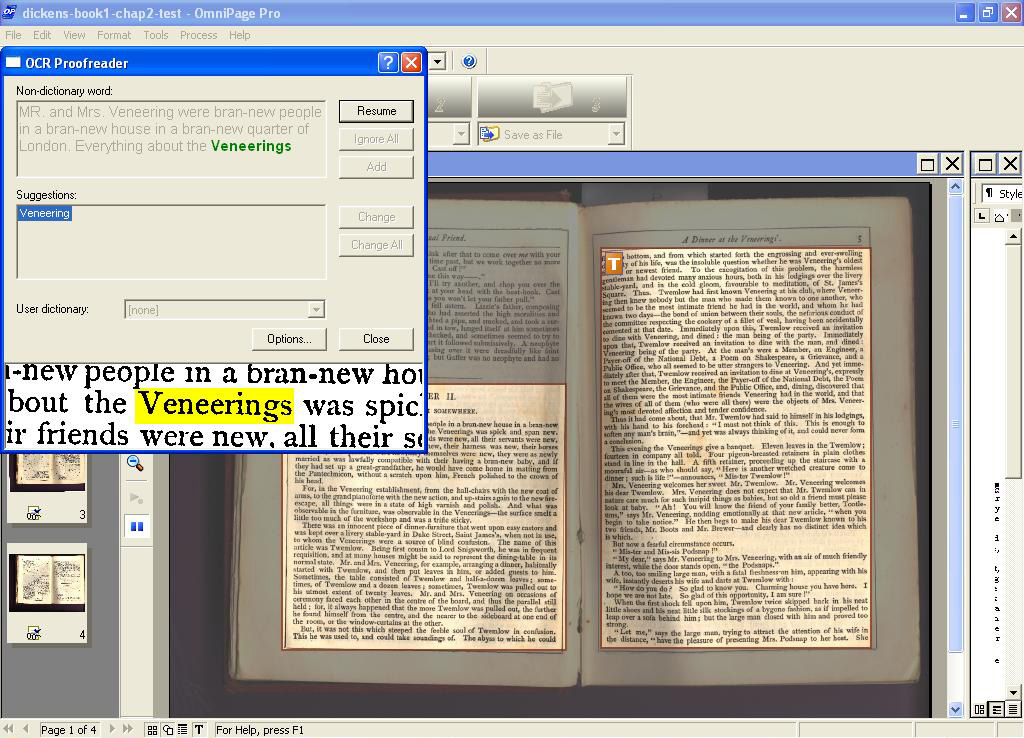The height and width of the screenshot is (738, 1024).
Task: Open the Edit menu
Action: [42, 35]
